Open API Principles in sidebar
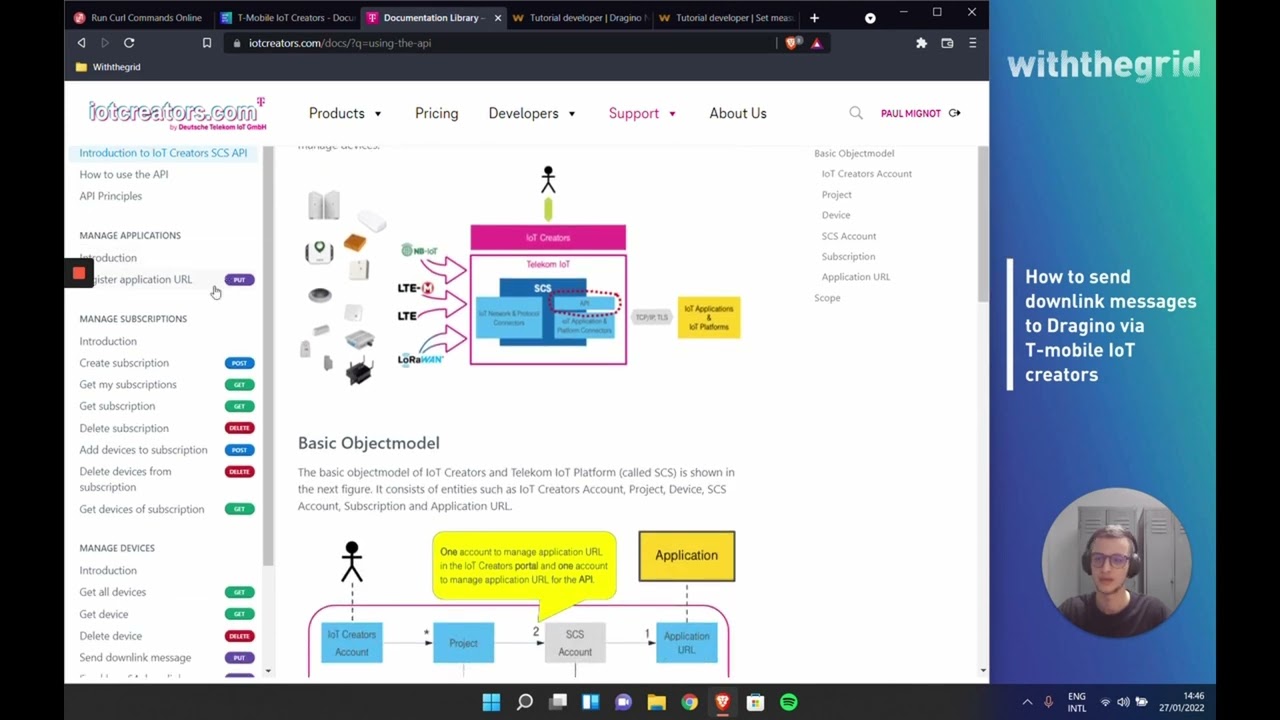Viewport: 1280px width, 720px height. pos(111,196)
